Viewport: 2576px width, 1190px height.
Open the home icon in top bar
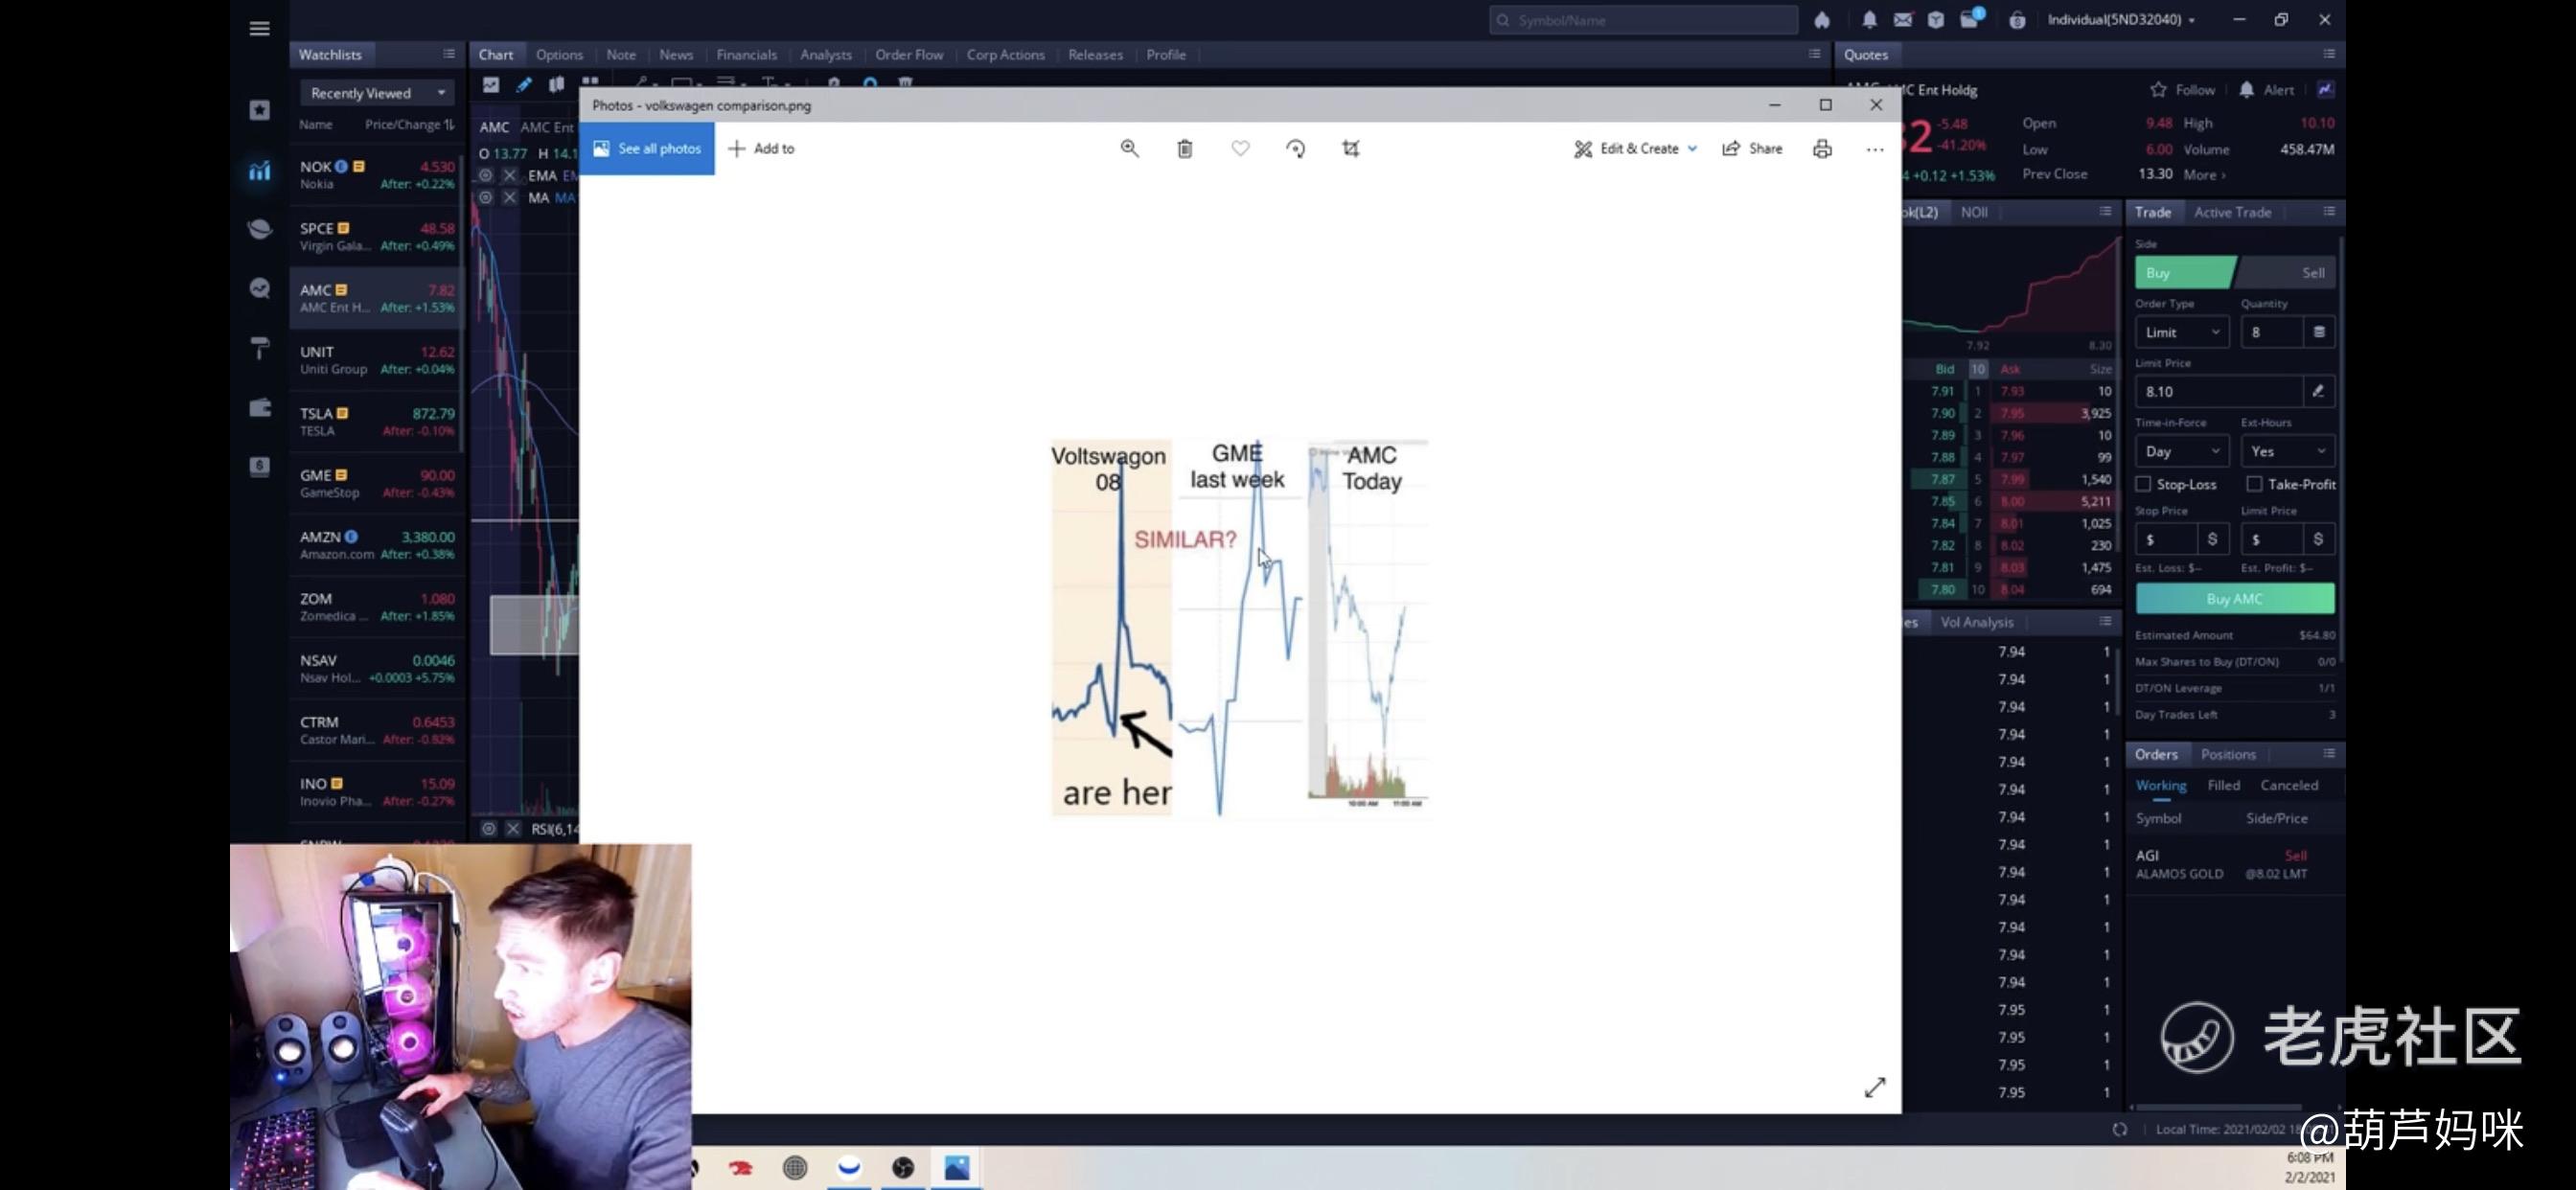pyautogui.click(x=1822, y=20)
